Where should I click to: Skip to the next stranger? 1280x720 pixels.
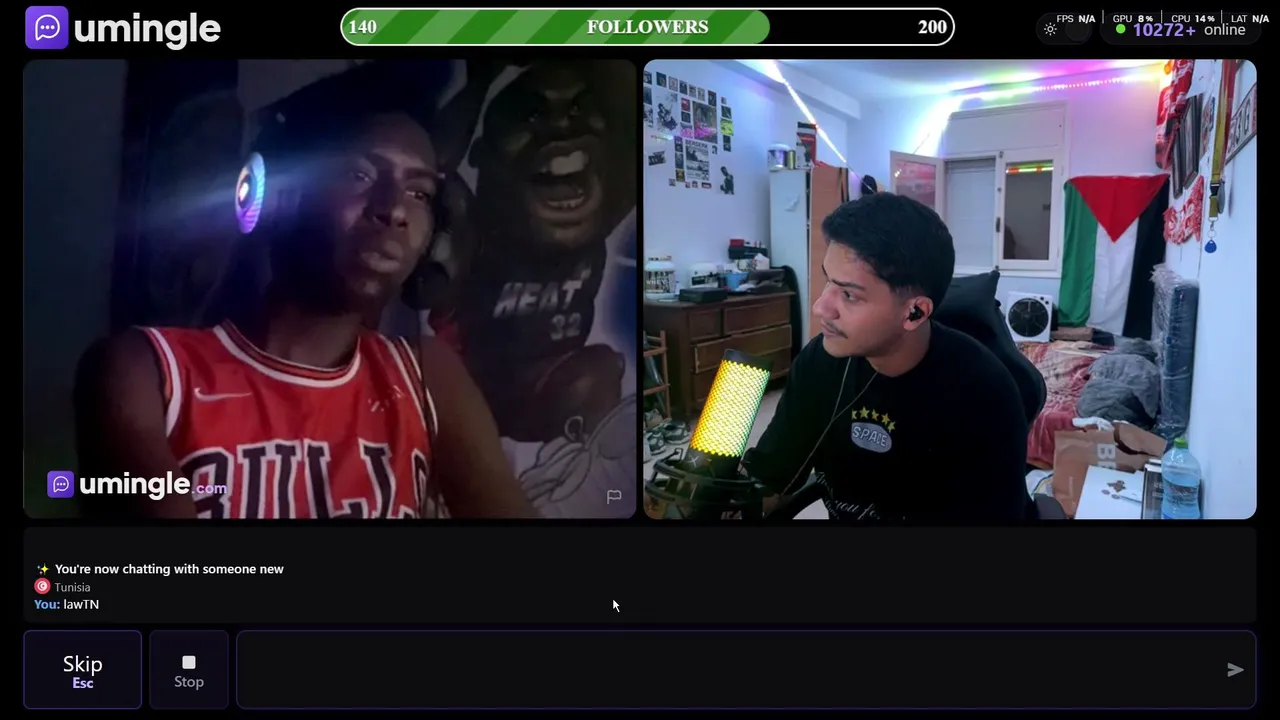pyautogui.click(x=83, y=670)
